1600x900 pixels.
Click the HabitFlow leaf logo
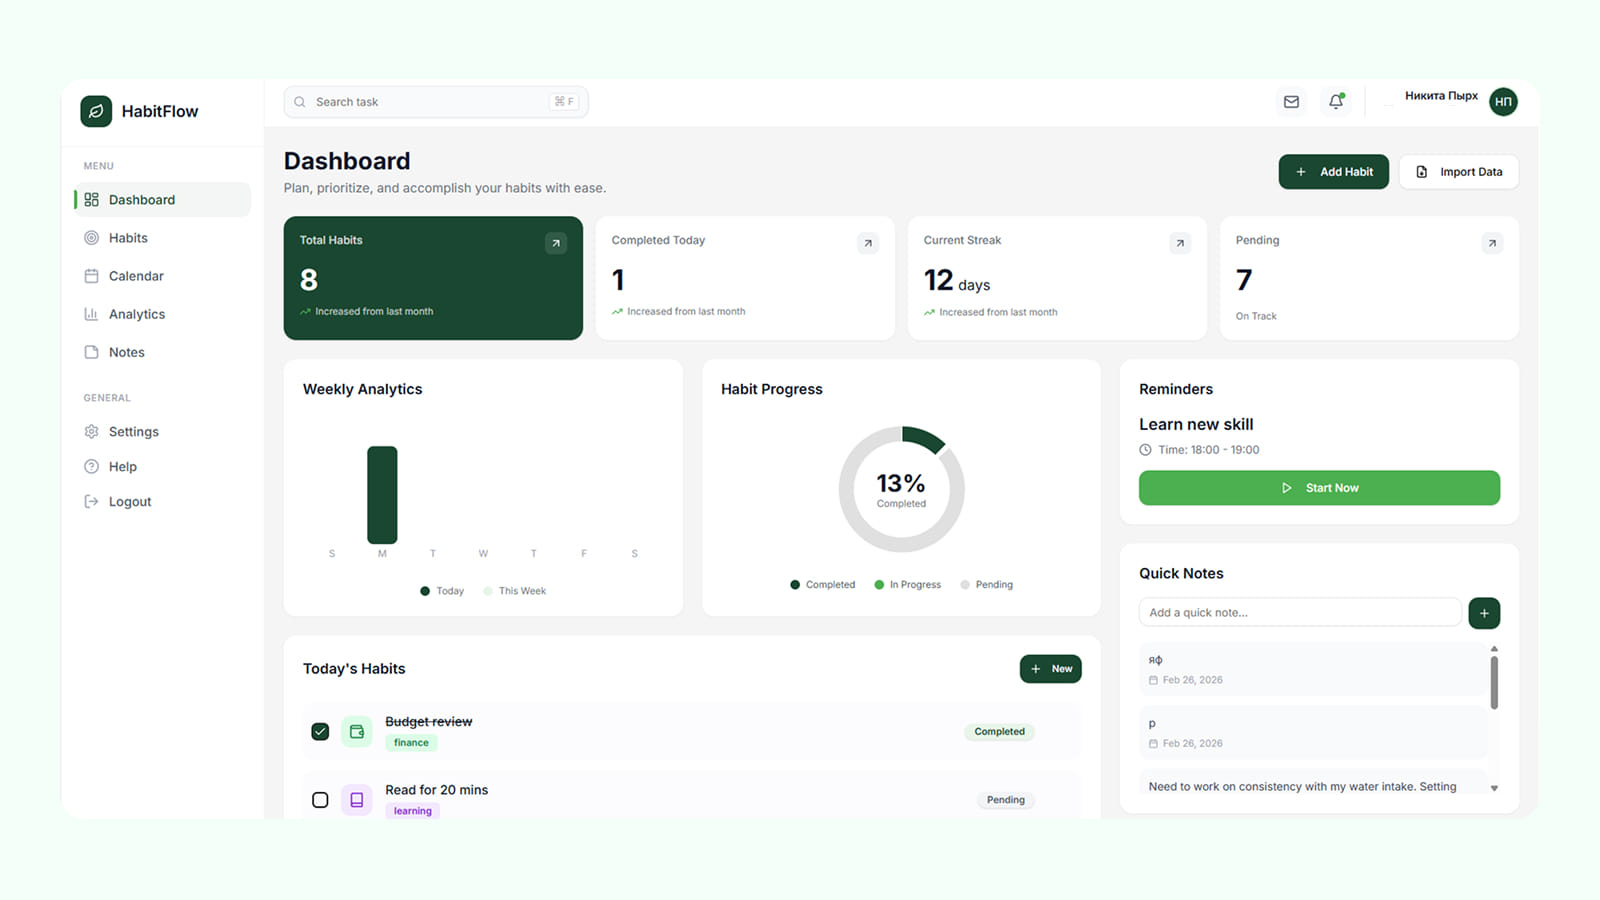[95, 111]
